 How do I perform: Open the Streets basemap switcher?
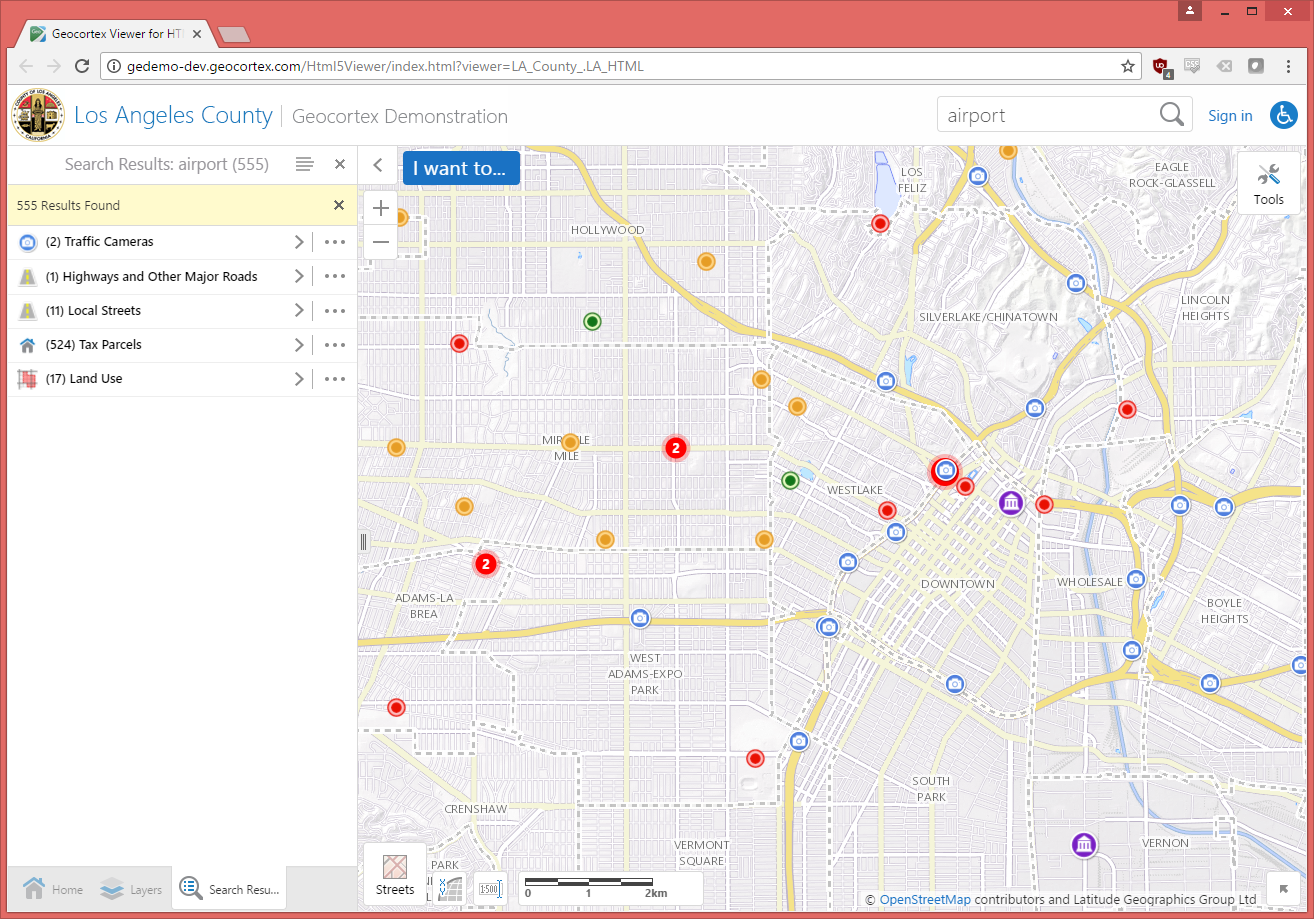(395, 875)
